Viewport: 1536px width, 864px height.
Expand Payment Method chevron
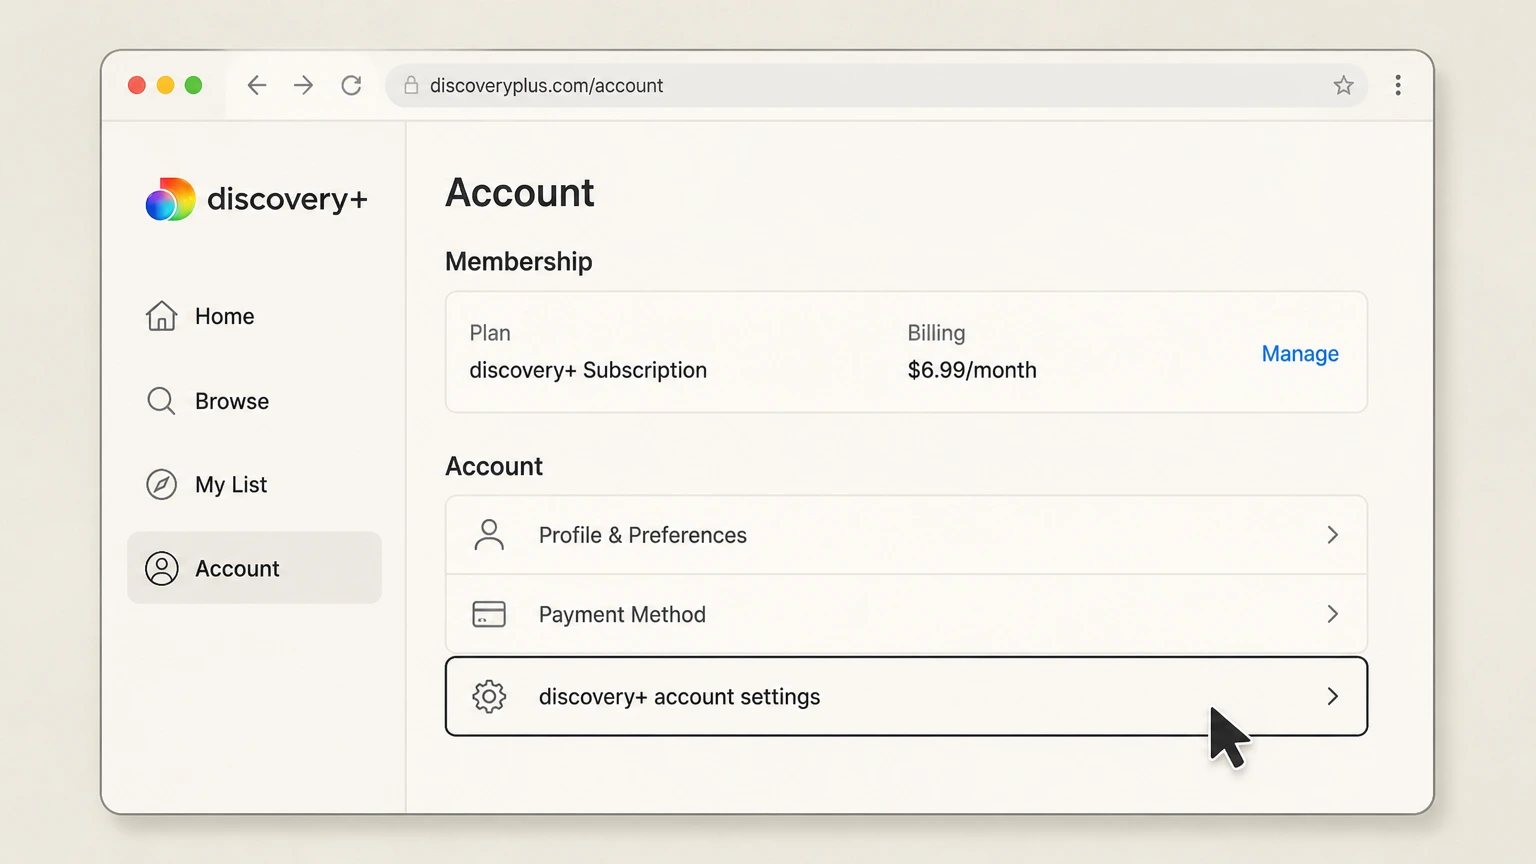click(1332, 614)
